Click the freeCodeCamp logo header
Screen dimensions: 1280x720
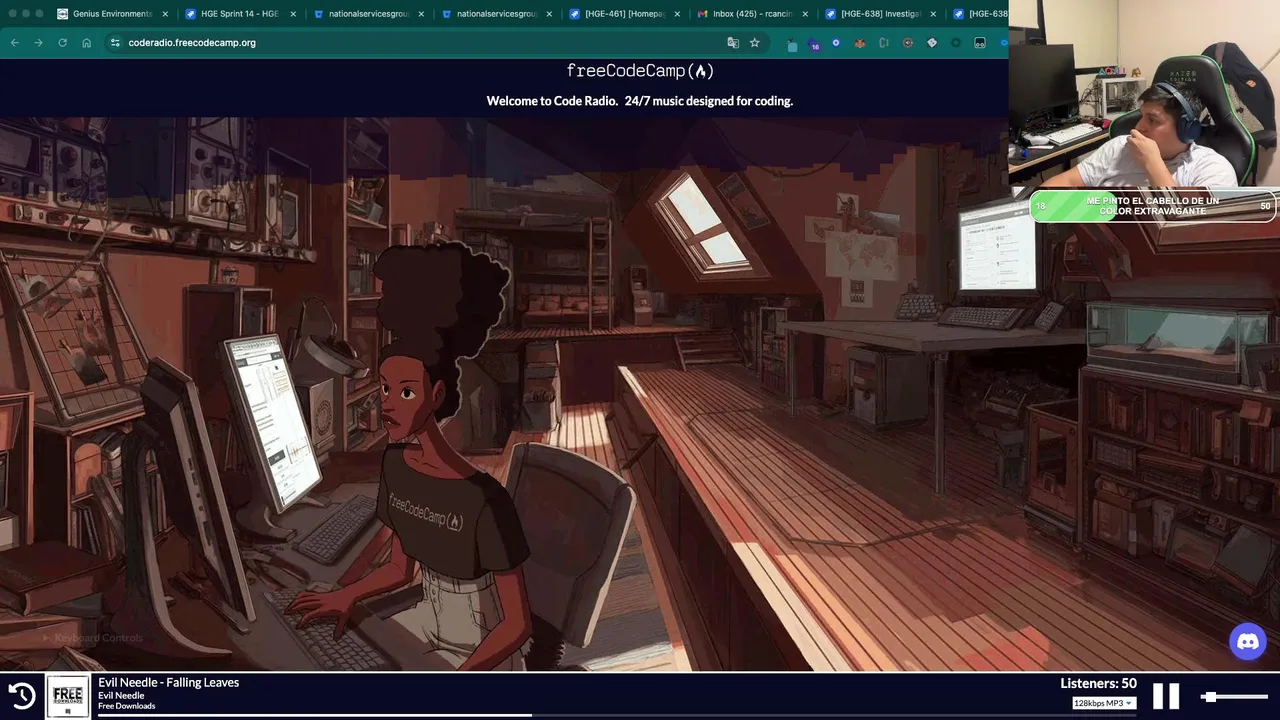pos(640,71)
